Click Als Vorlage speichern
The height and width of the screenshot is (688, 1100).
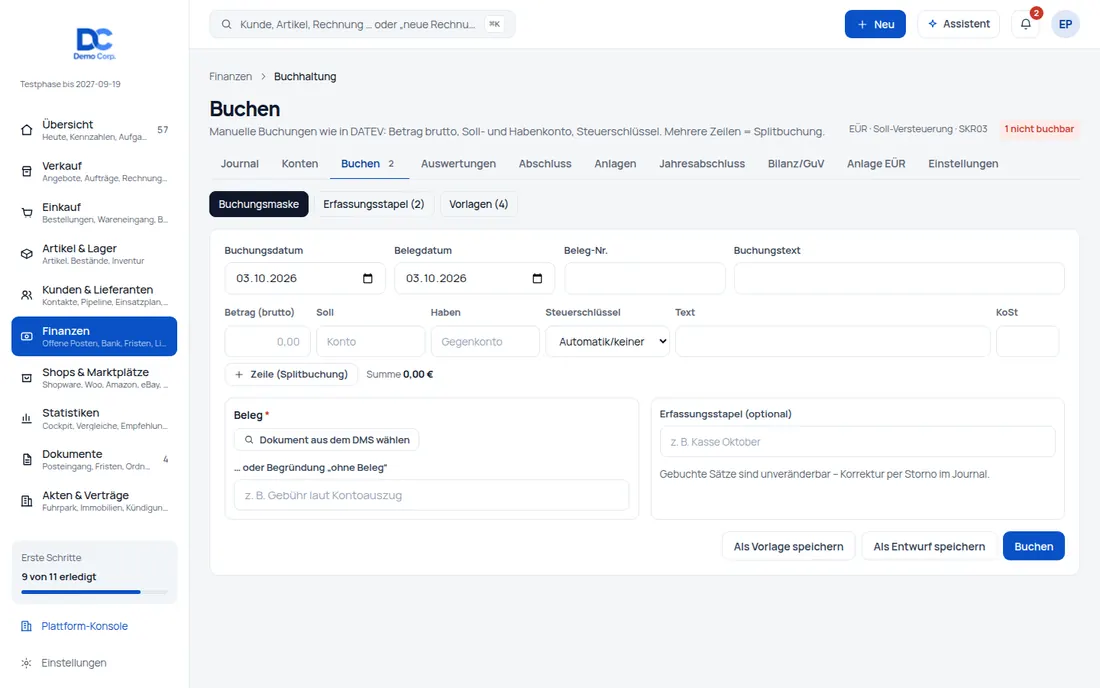point(789,546)
